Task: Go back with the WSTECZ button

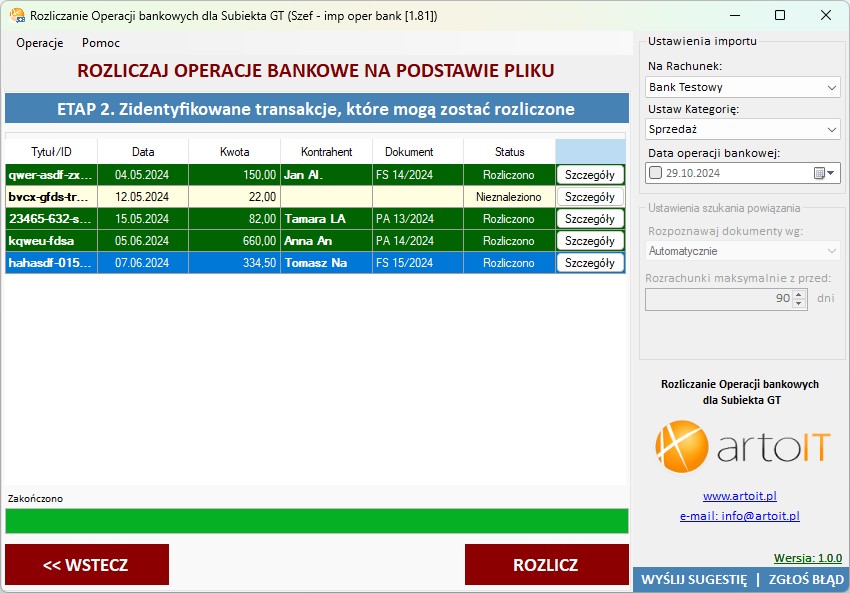Action: (x=86, y=565)
